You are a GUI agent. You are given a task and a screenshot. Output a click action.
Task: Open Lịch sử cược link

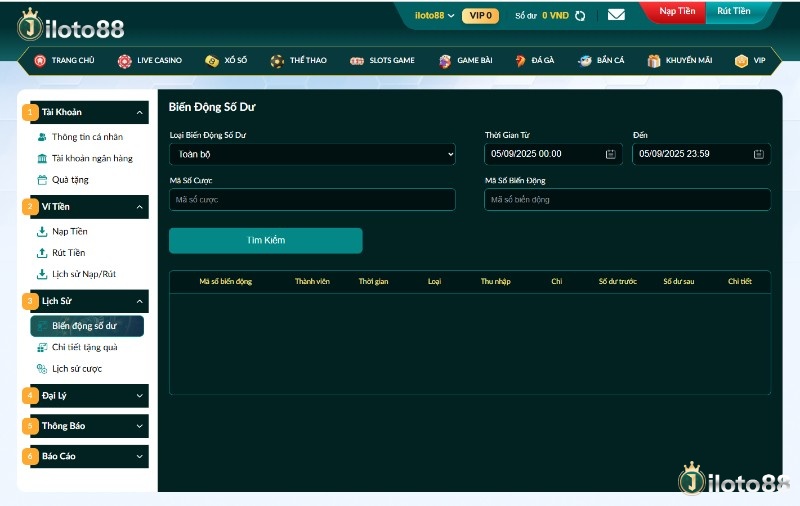point(77,369)
